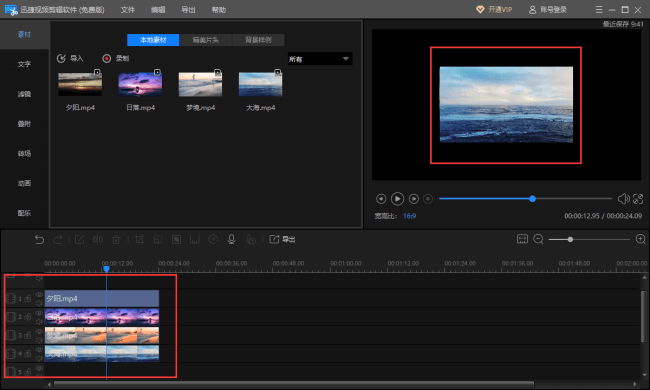Click the horizontal timeline scrollbar
The width and height of the screenshot is (650, 390).
click(x=294, y=384)
